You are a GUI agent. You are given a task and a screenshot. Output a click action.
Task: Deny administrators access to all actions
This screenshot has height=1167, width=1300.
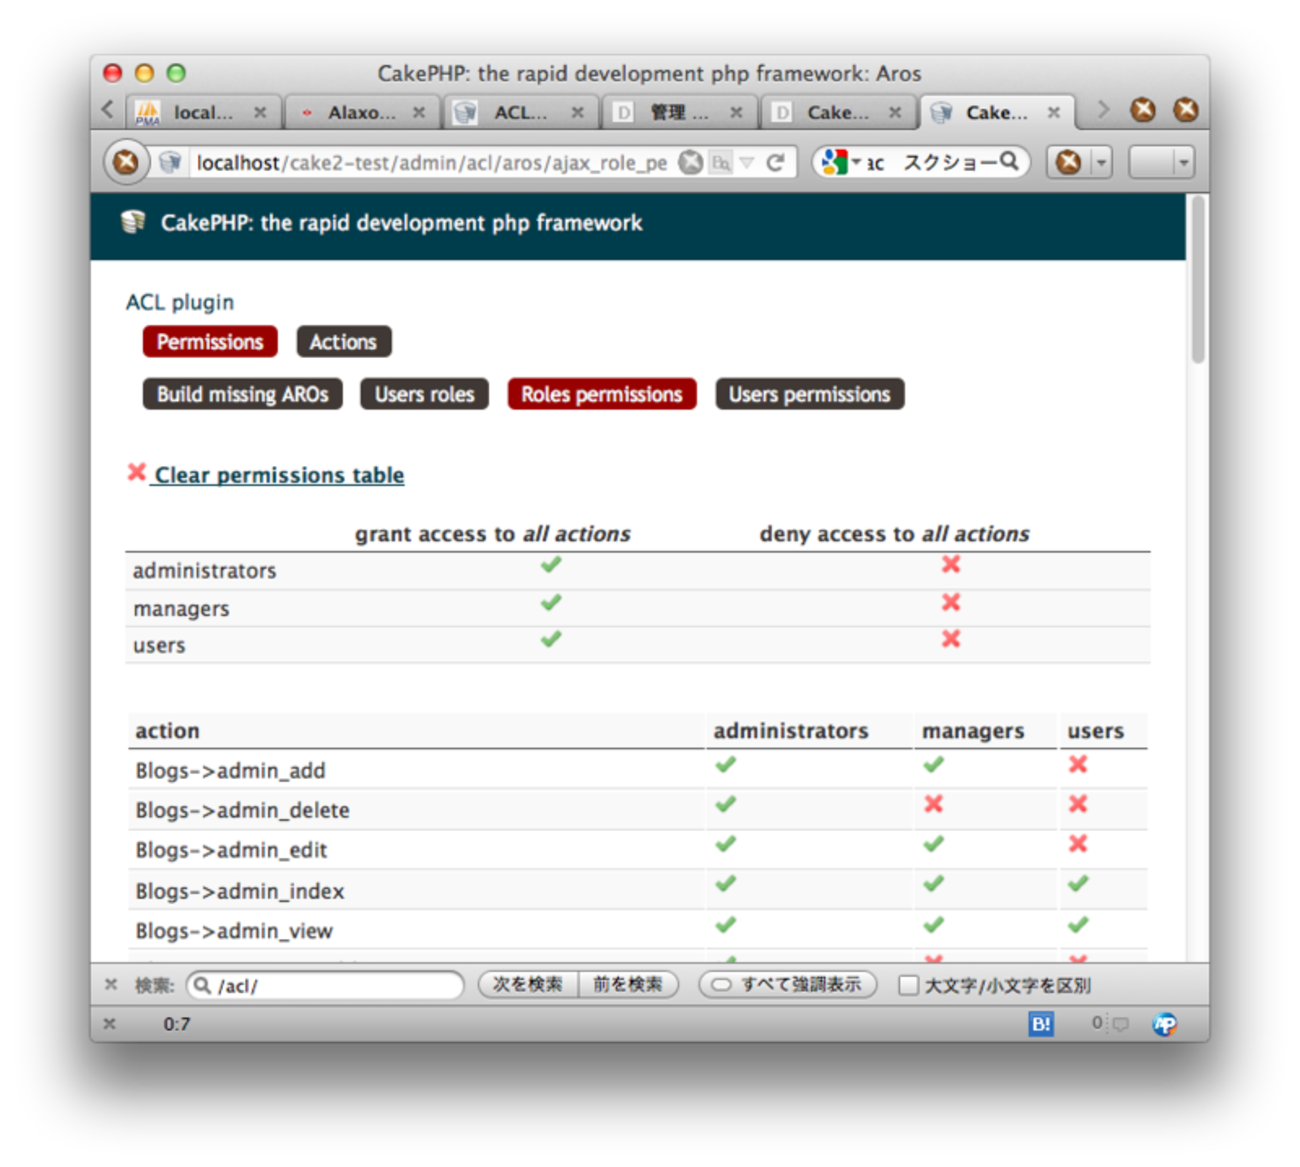(951, 565)
